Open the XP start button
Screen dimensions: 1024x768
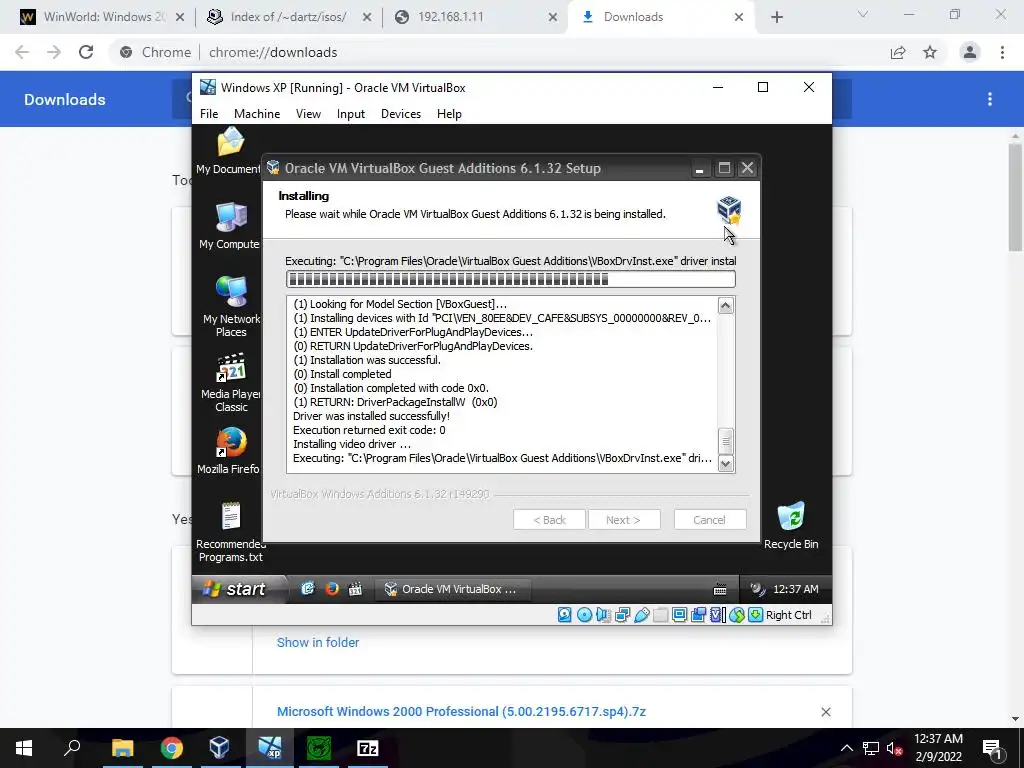[239, 589]
